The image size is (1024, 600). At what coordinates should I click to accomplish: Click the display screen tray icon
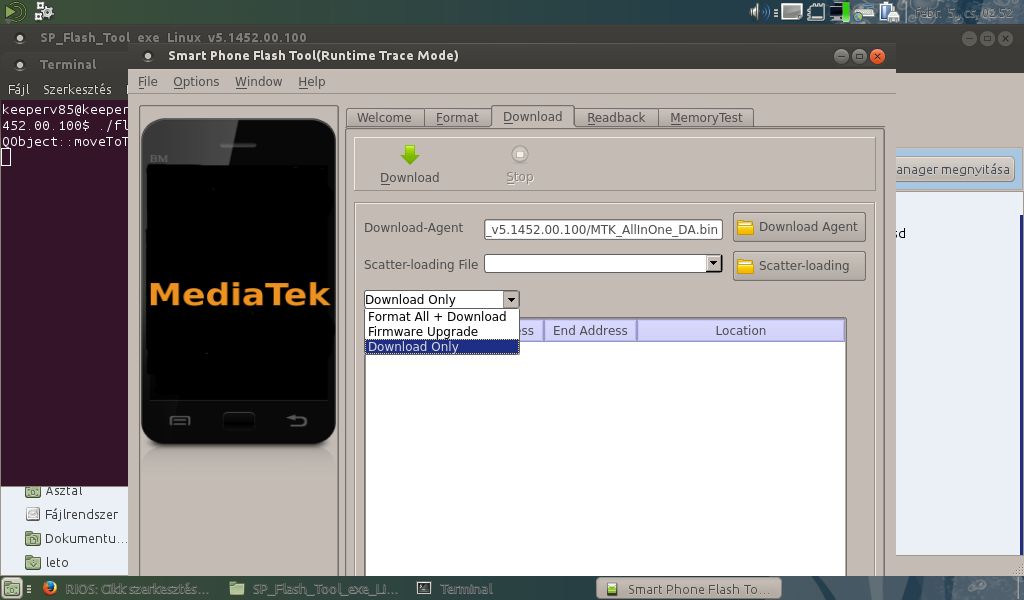pos(792,12)
